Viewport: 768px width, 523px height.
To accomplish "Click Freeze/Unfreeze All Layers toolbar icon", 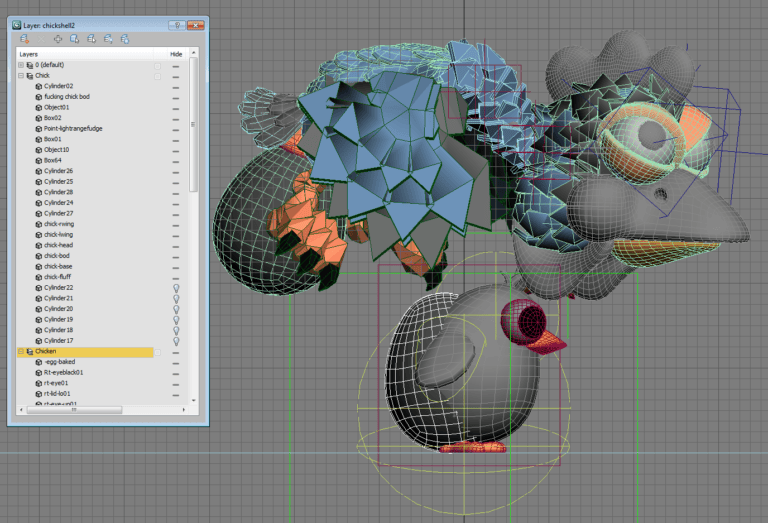I will click(125, 39).
